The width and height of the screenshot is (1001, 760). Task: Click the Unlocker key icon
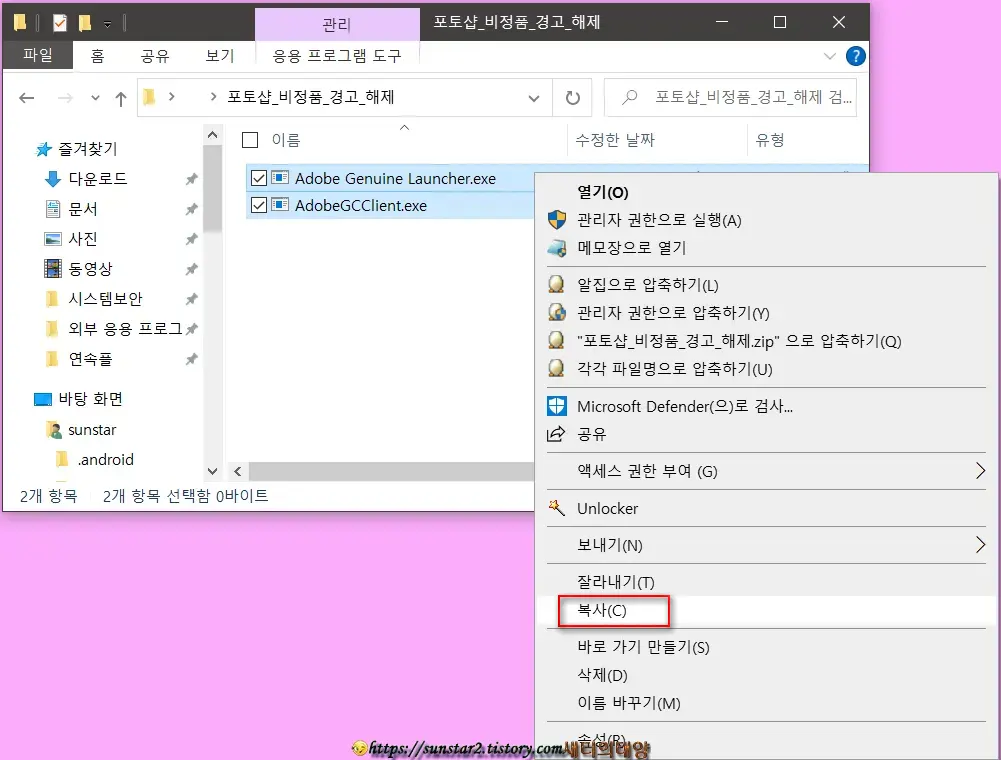pos(556,508)
